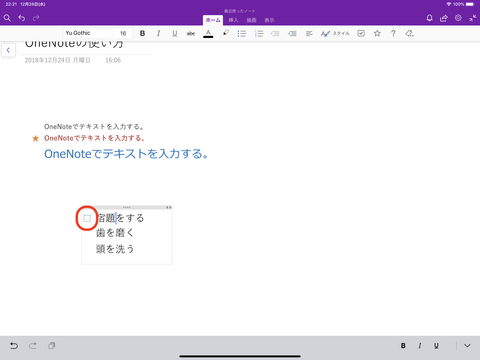Viewport: 480px width, 360px height.
Task: Redo using top purple bar arrow
Action: click(36, 18)
